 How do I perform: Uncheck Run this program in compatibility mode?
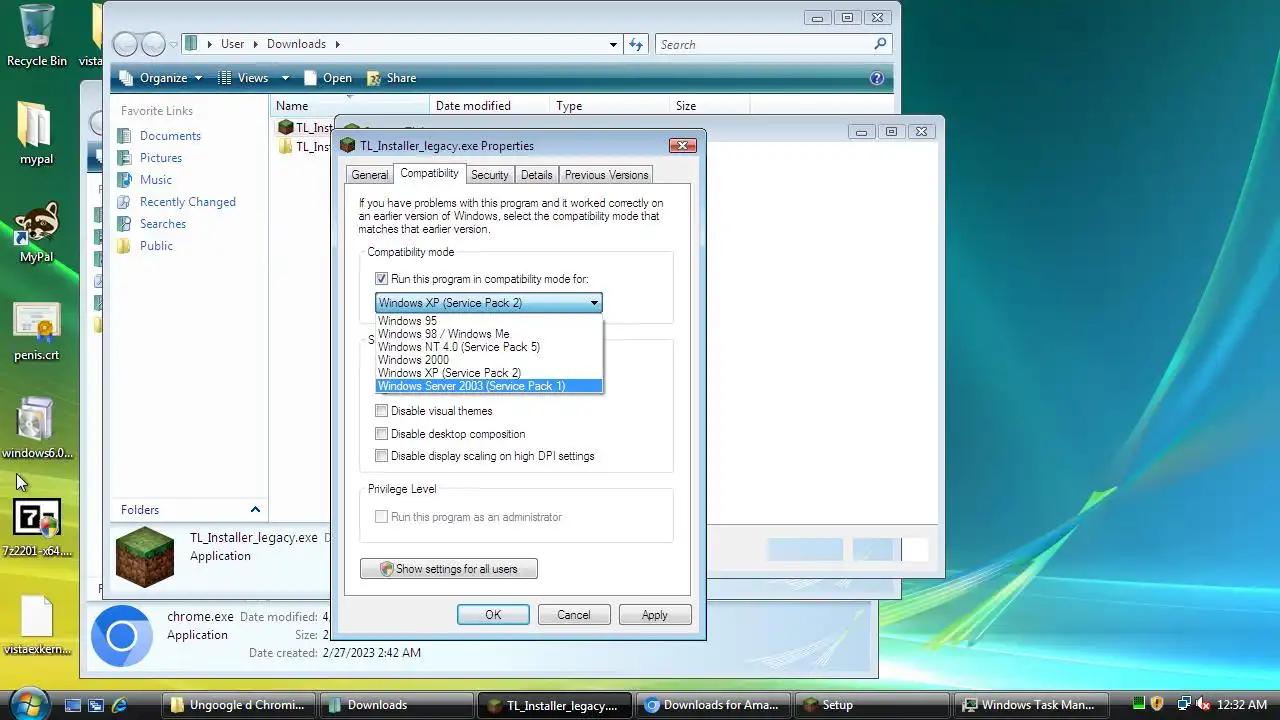coord(381,279)
